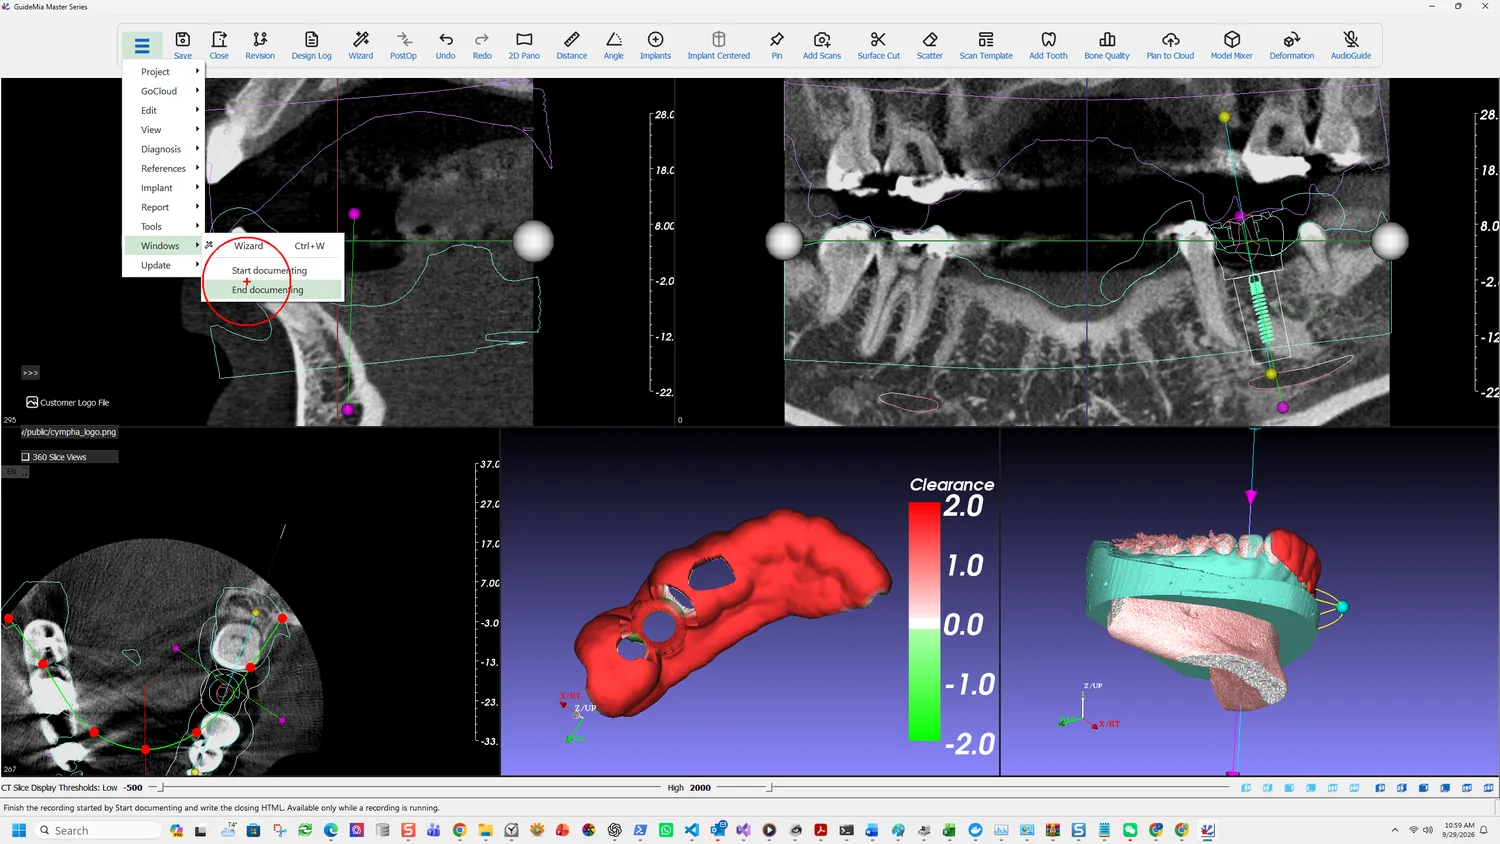Viewport: 1500px width, 844px height.
Task: Click the AutoGuide toolbar icon
Action: tap(1351, 45)
